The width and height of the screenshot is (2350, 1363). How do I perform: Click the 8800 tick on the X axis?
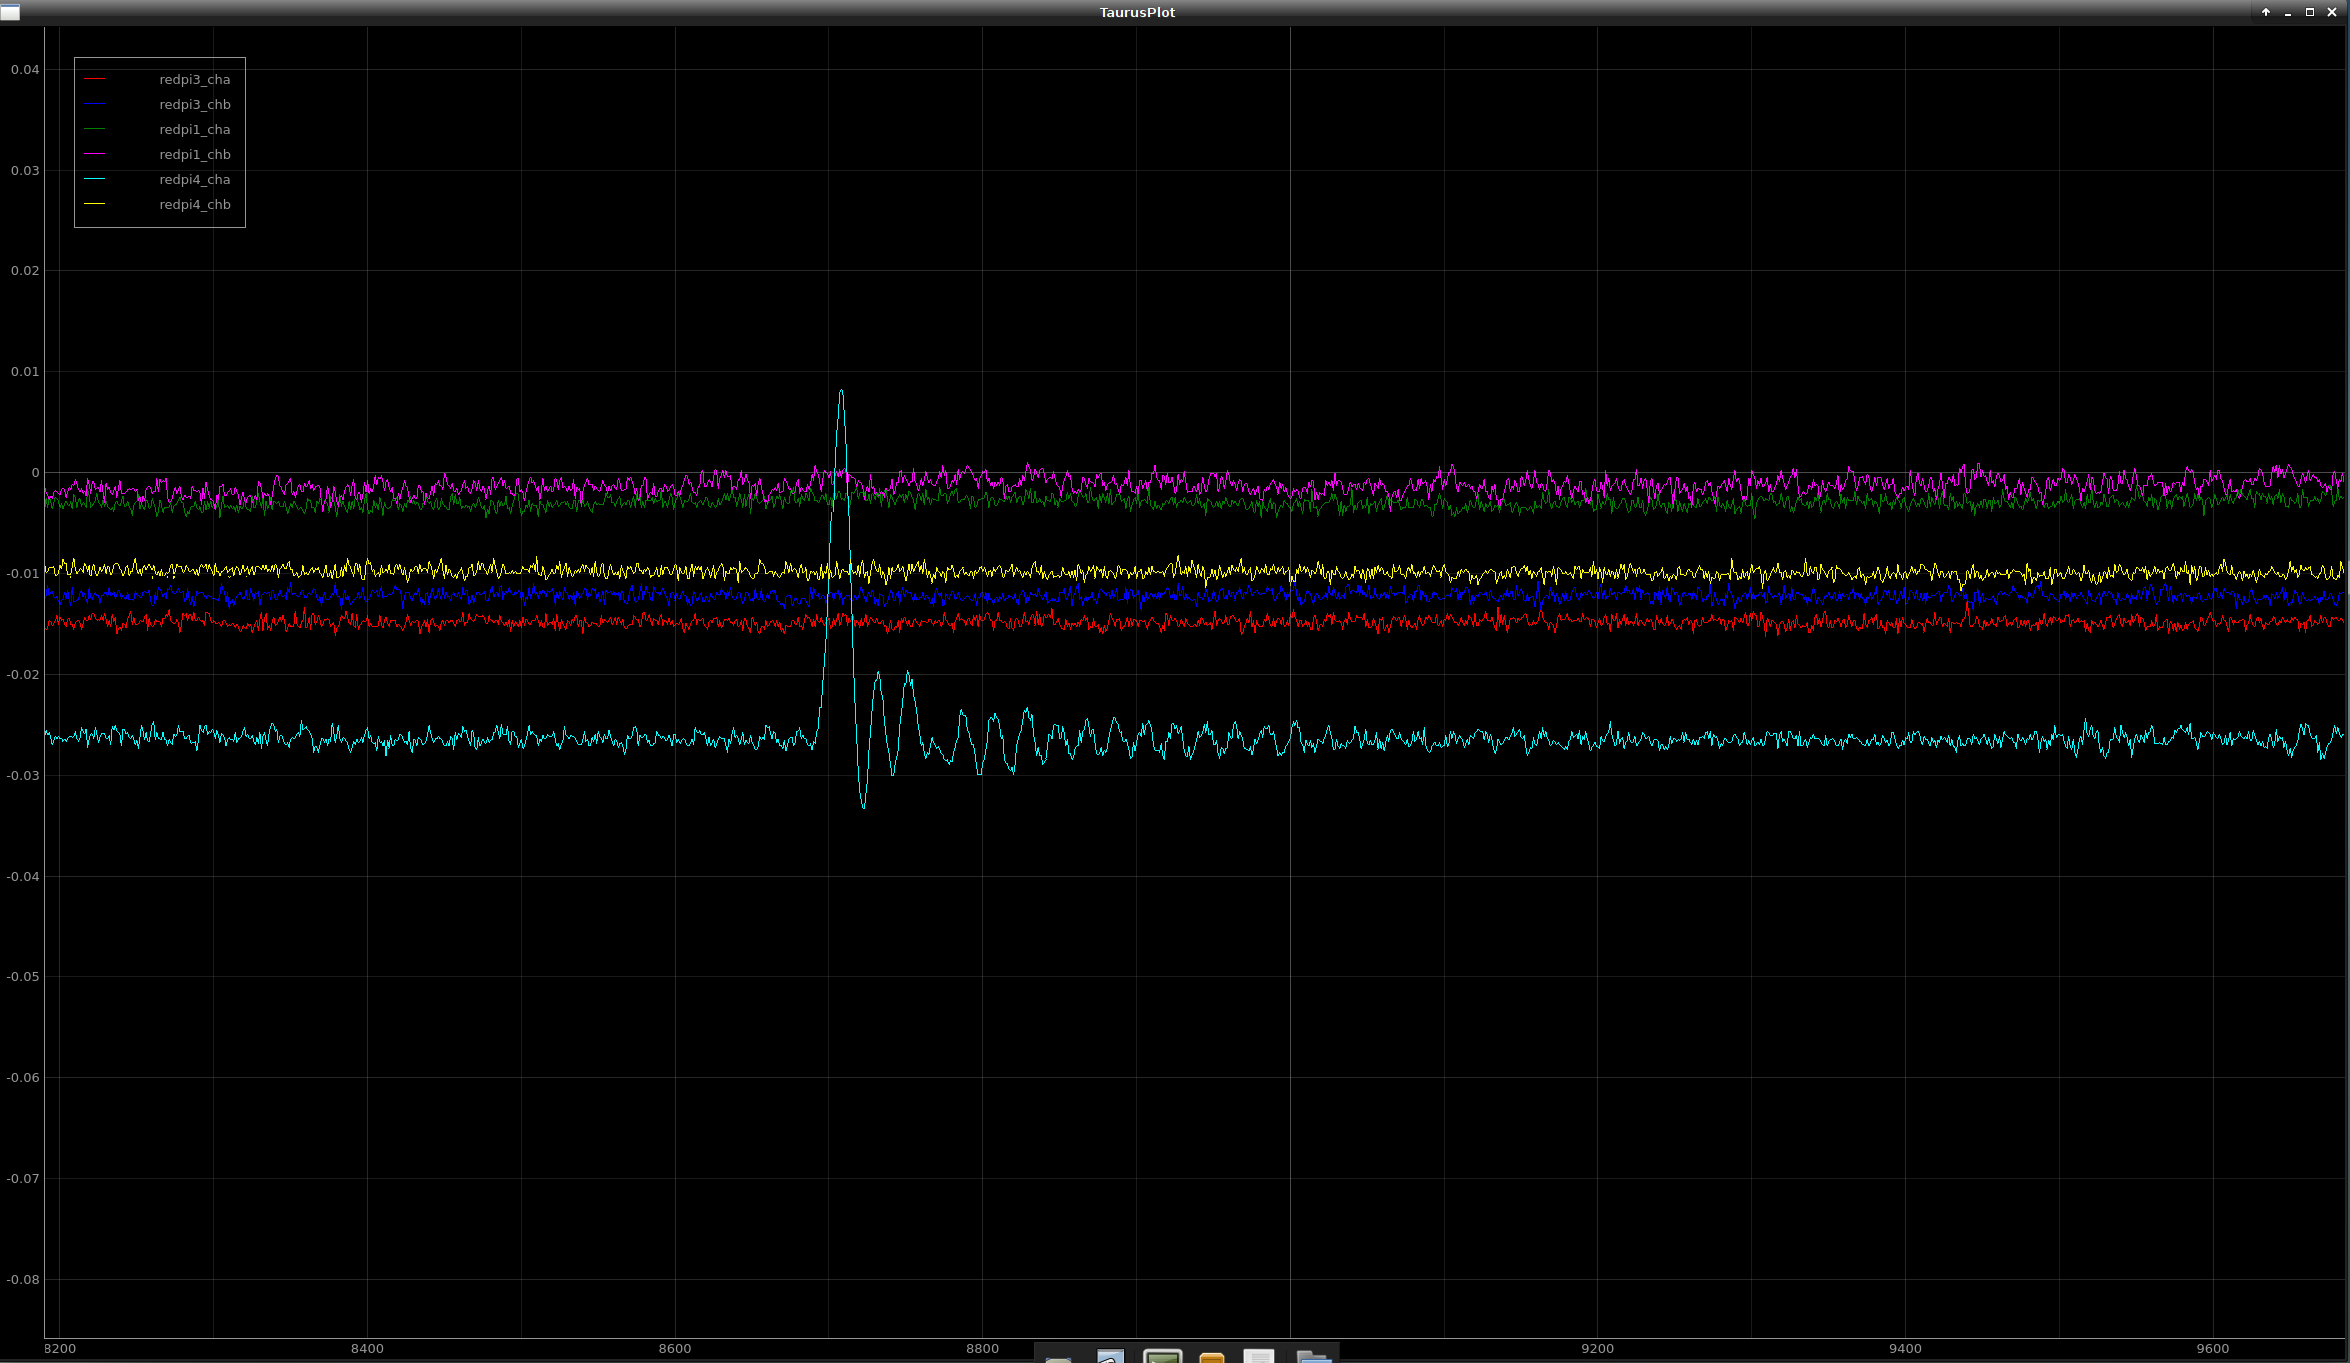pyautogui.click(x=982, y=1348)
